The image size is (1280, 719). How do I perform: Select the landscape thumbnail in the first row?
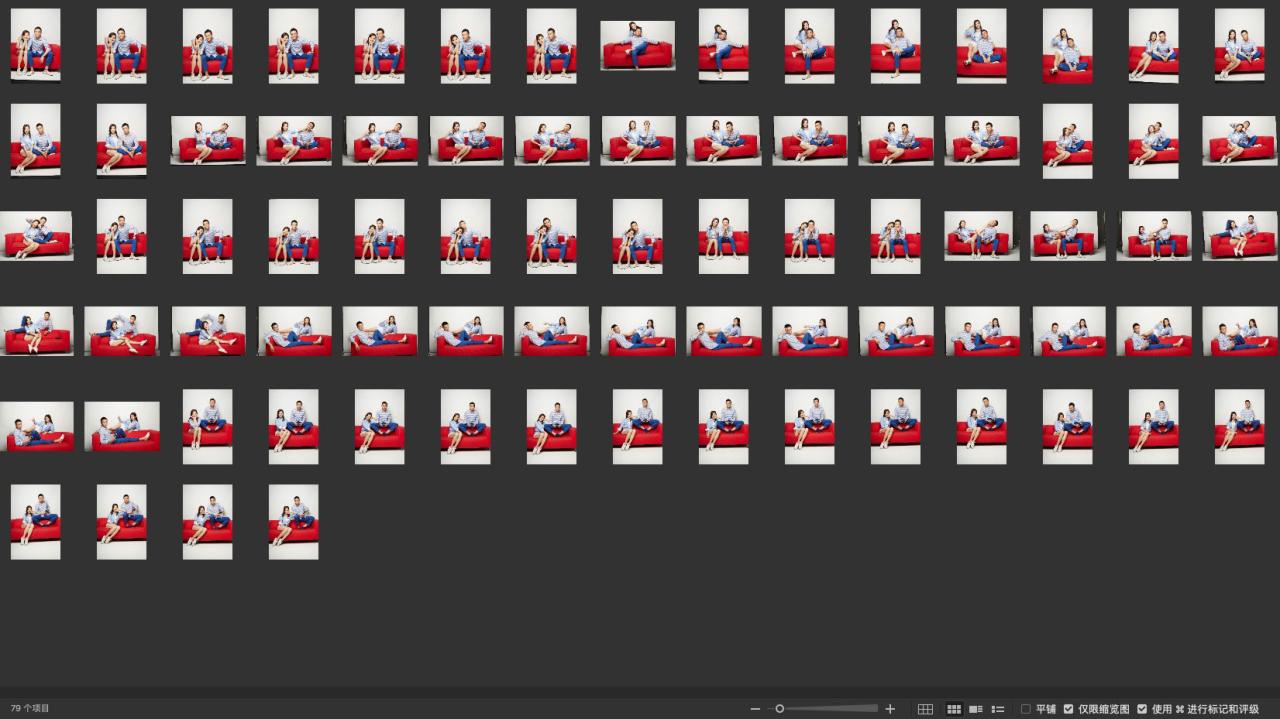[638, 45]
